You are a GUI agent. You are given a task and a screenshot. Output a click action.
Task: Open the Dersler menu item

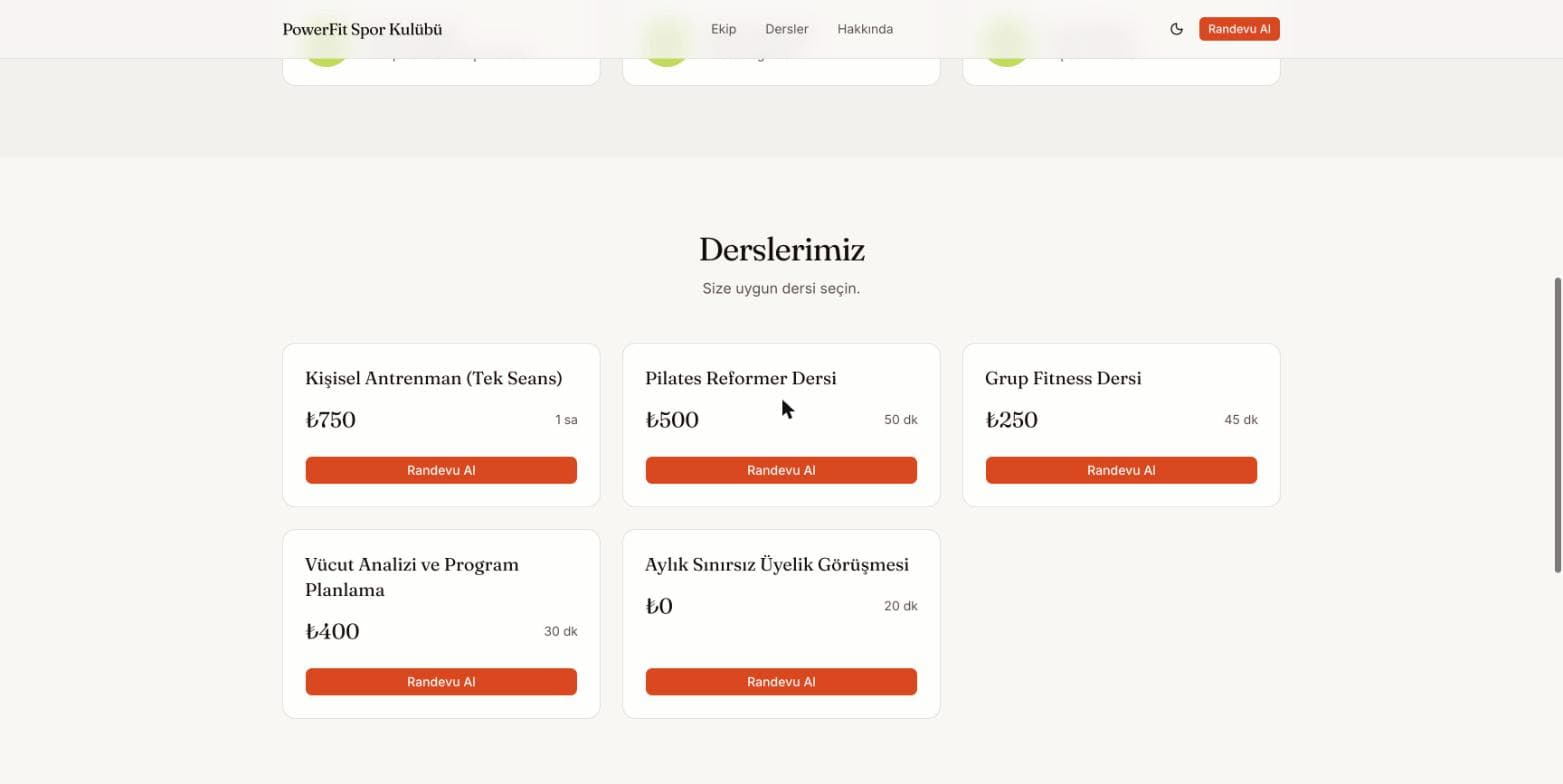[x=786, y=29]
